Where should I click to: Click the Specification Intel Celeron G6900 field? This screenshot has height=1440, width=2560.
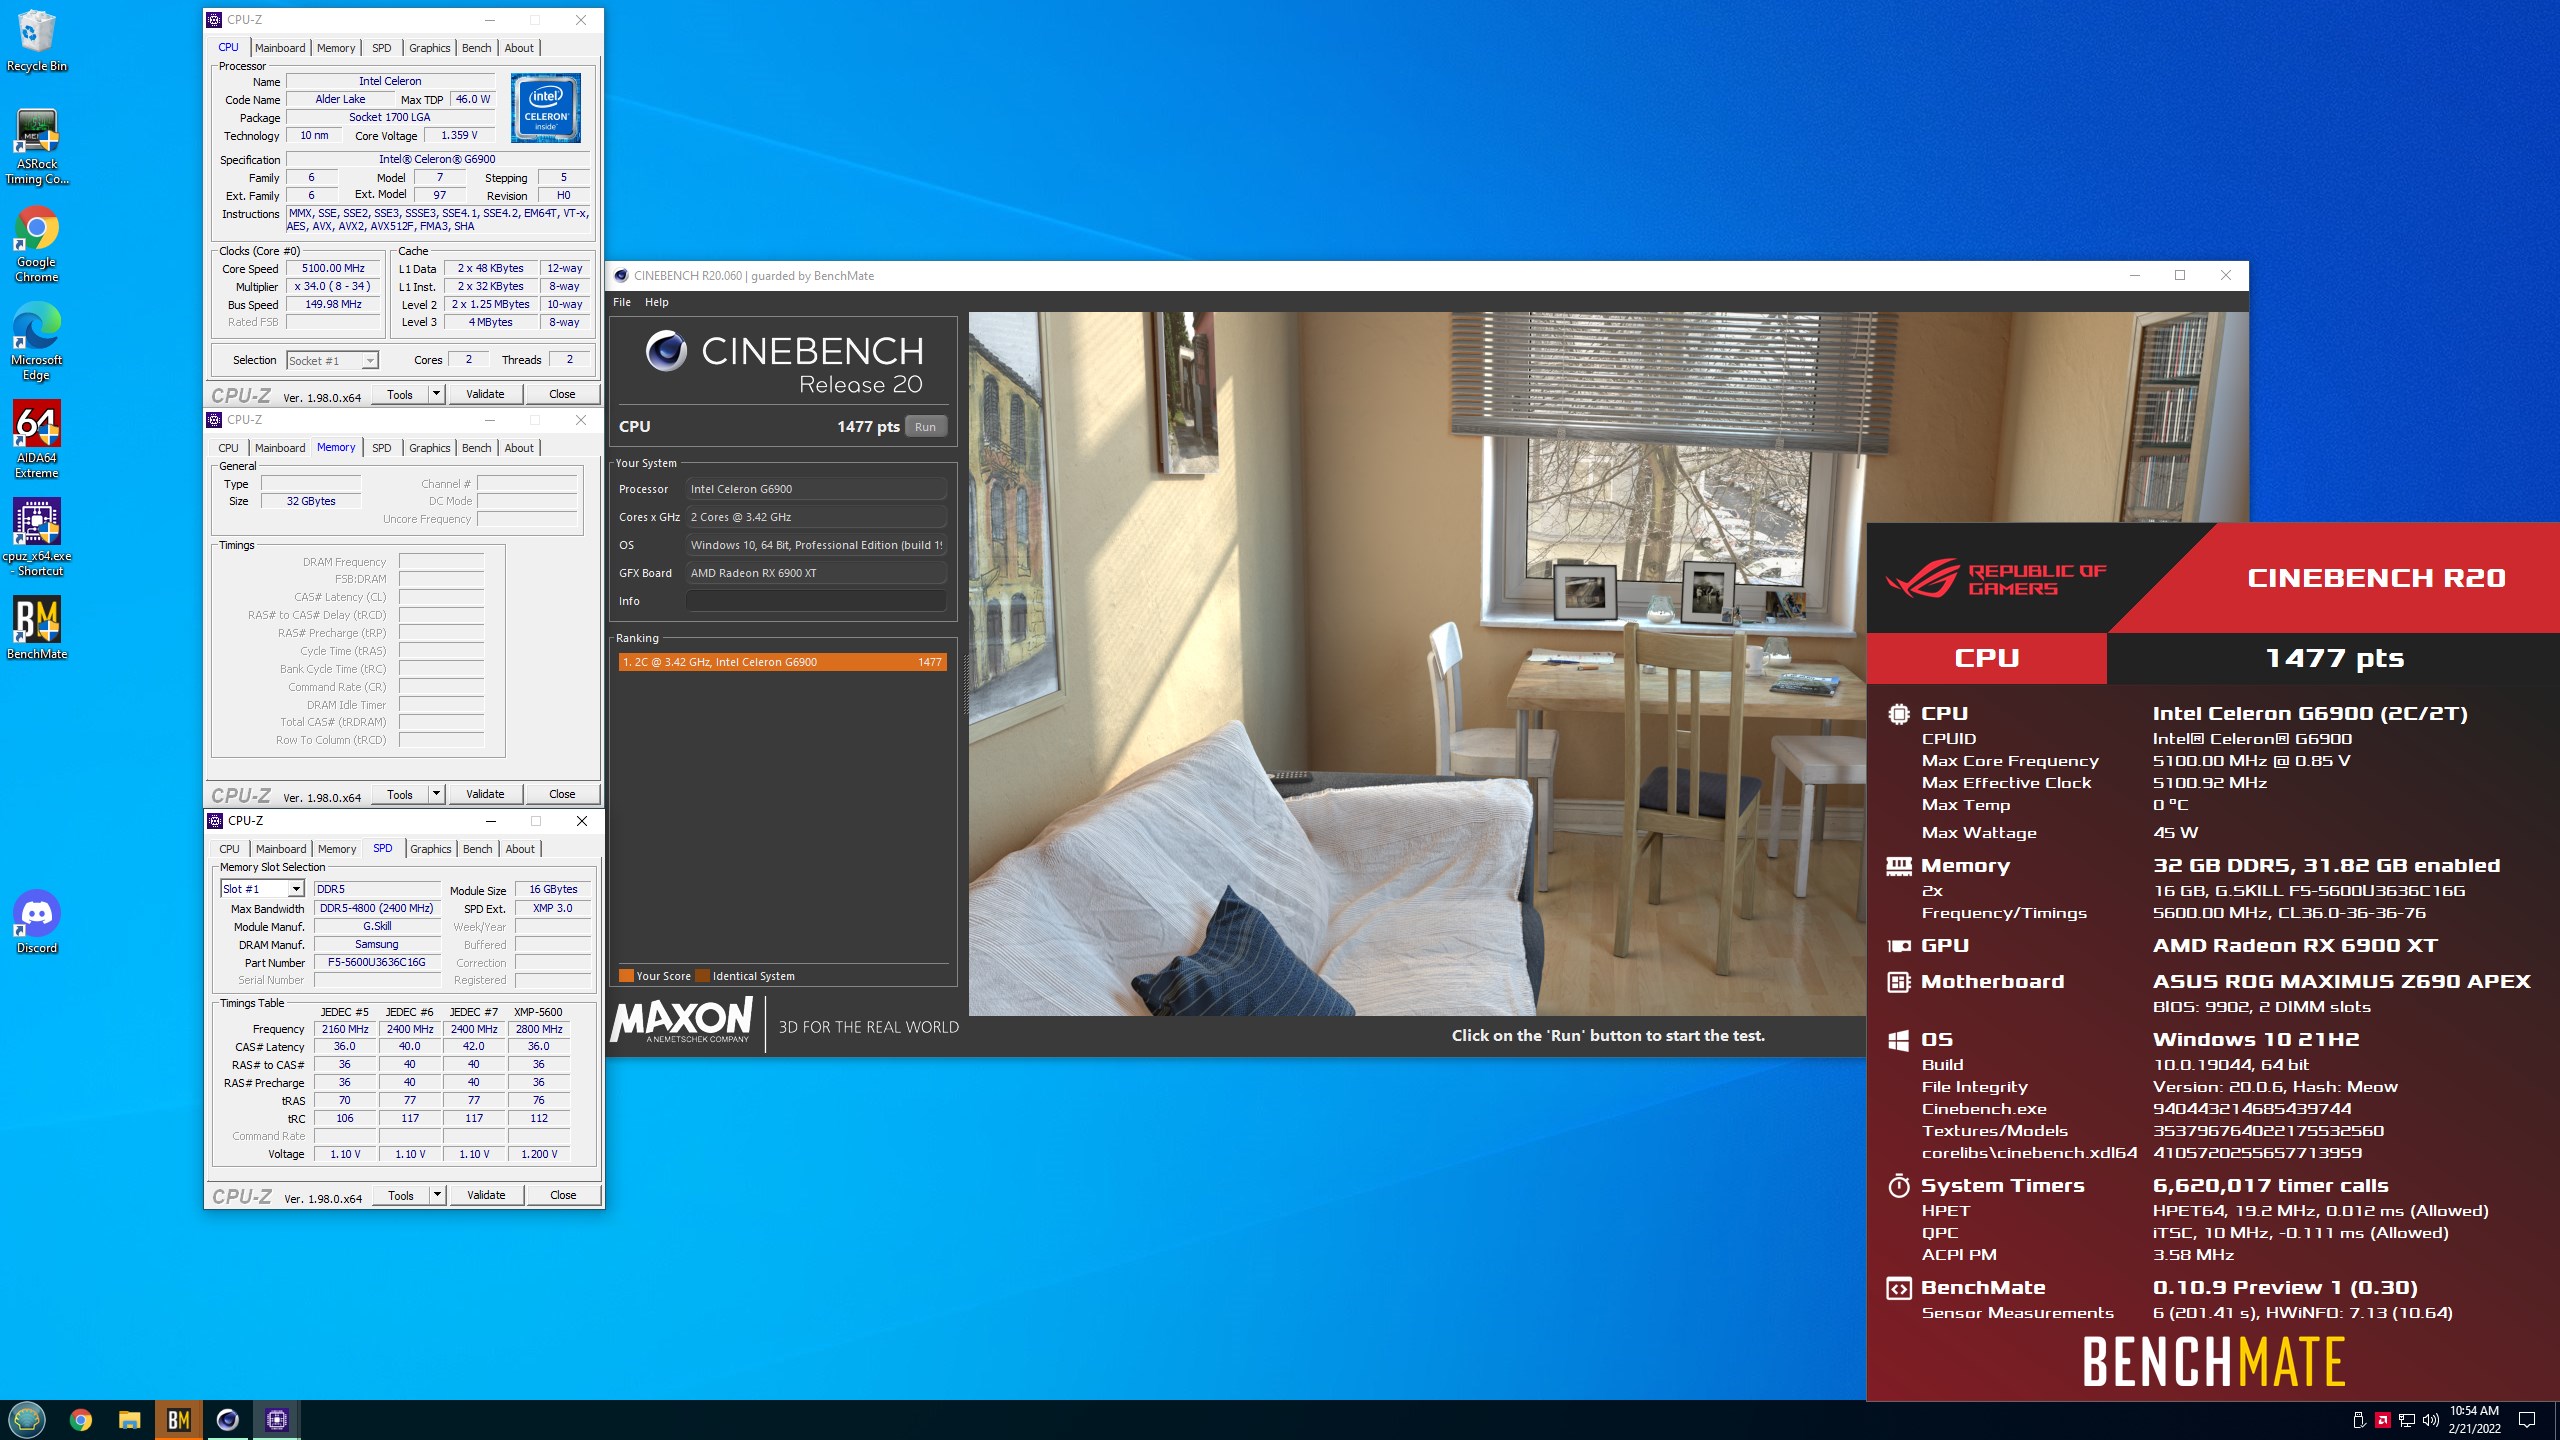[x=437, y=159]
